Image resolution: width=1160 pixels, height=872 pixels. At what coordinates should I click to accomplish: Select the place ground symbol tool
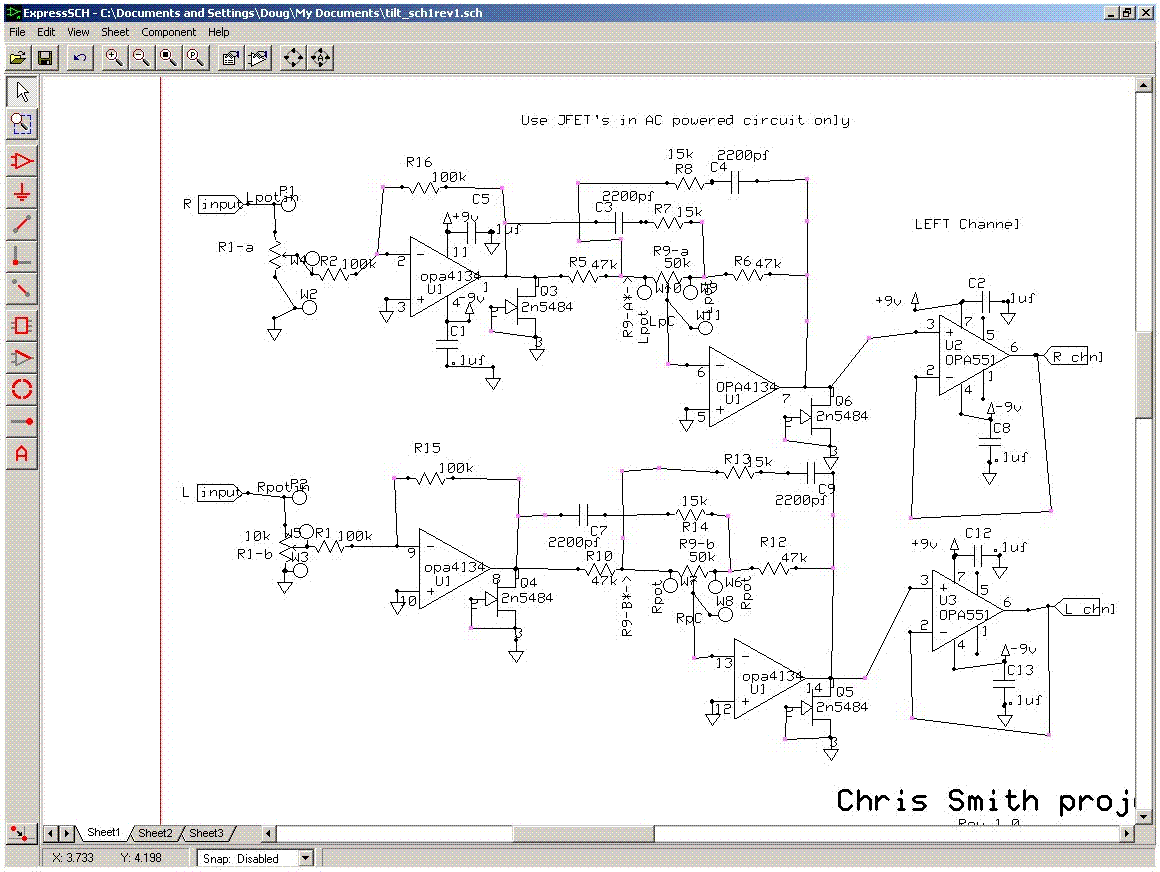tap(22, 193)
